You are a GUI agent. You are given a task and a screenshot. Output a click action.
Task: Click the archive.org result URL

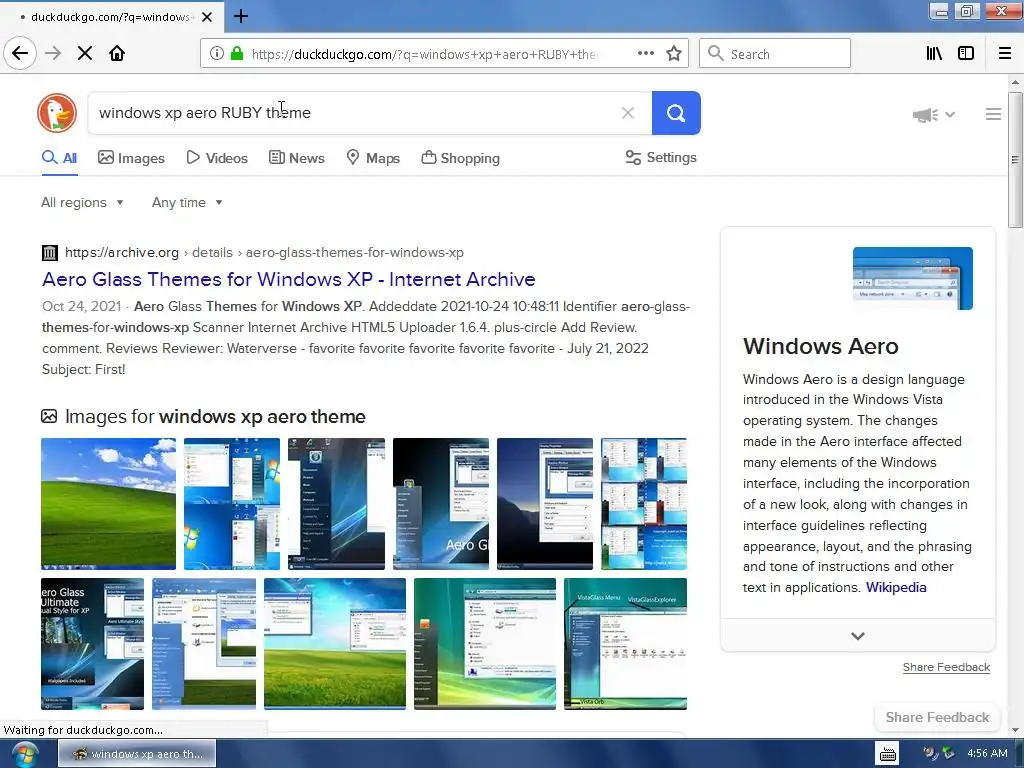coord(264,252)
